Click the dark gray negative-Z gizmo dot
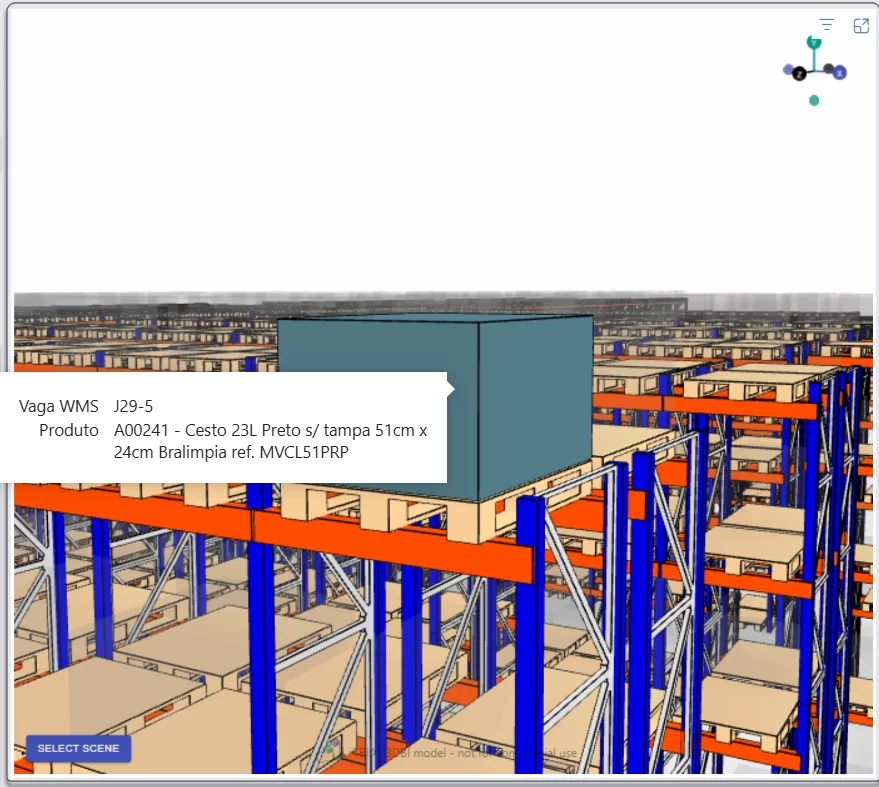This screenshot has width=879, height=787. coord(829,68)
